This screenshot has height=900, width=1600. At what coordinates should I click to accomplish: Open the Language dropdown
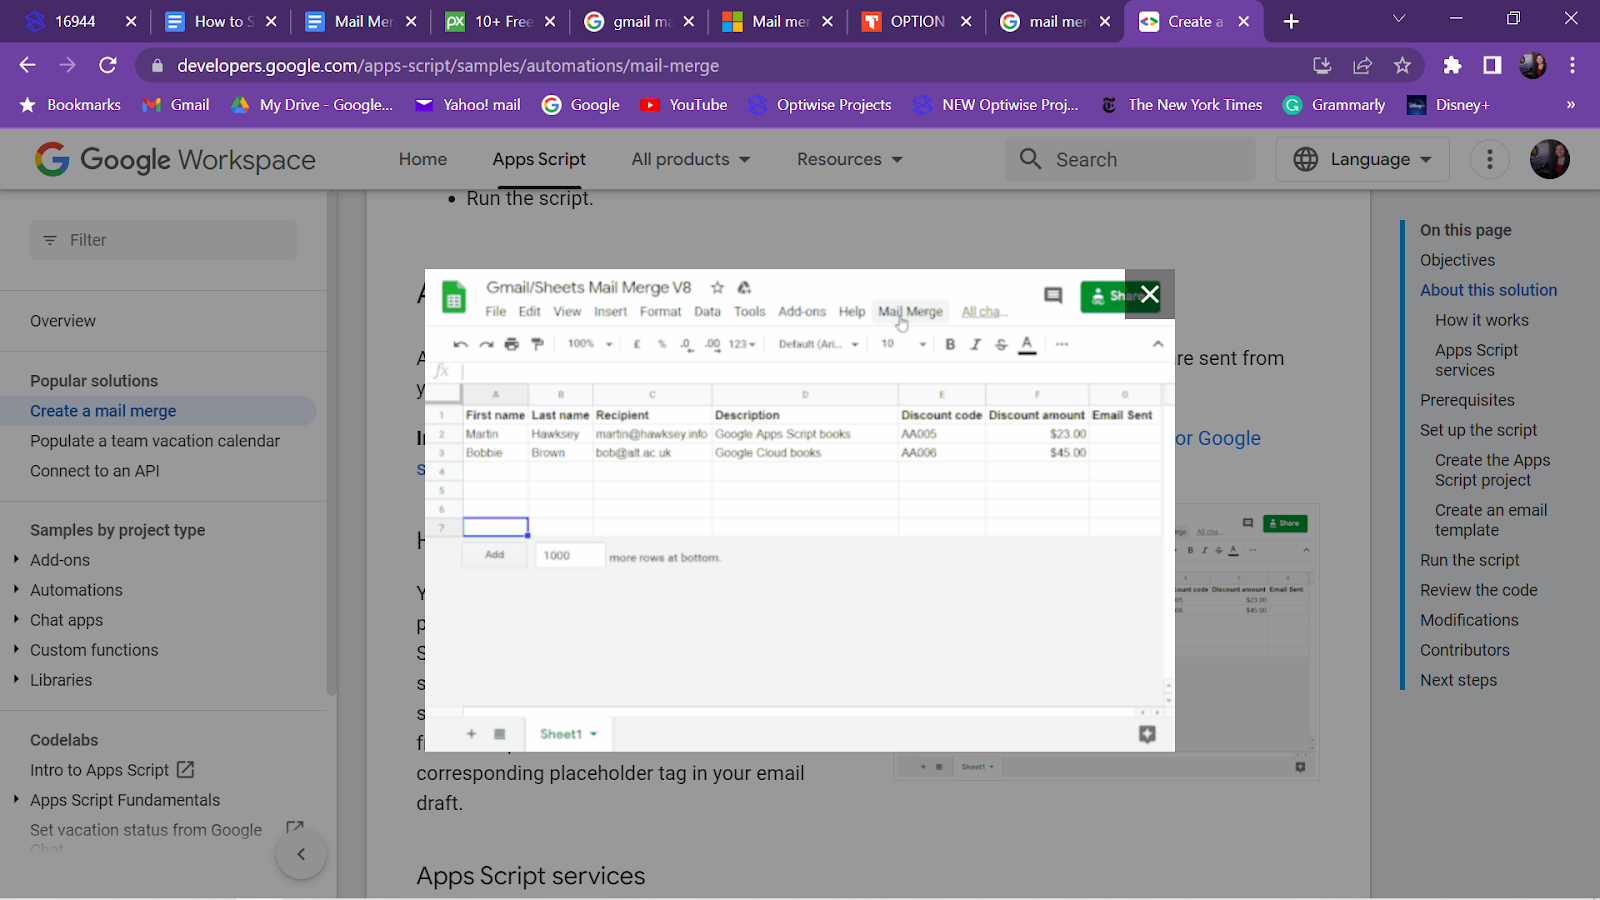pos(1362,159)
